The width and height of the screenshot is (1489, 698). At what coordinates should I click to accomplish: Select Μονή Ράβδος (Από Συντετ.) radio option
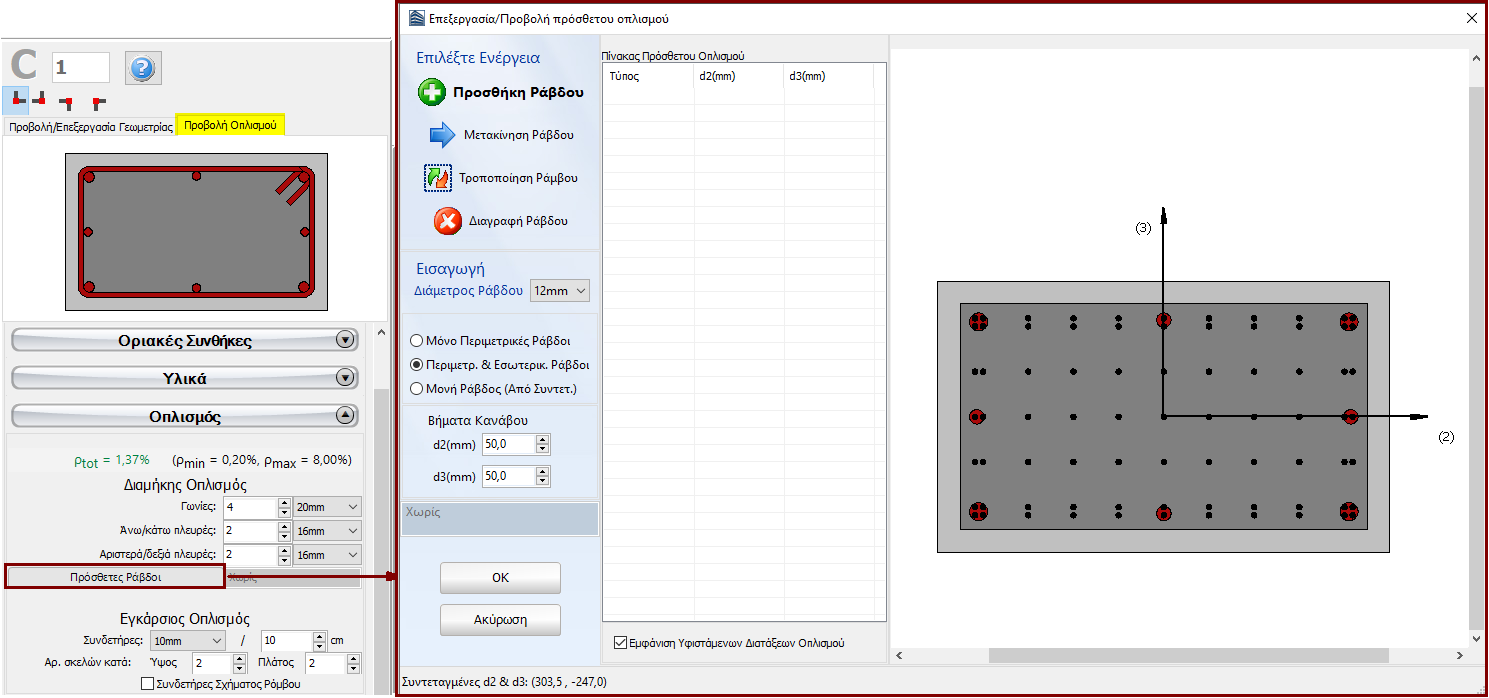tap(417, 388)
